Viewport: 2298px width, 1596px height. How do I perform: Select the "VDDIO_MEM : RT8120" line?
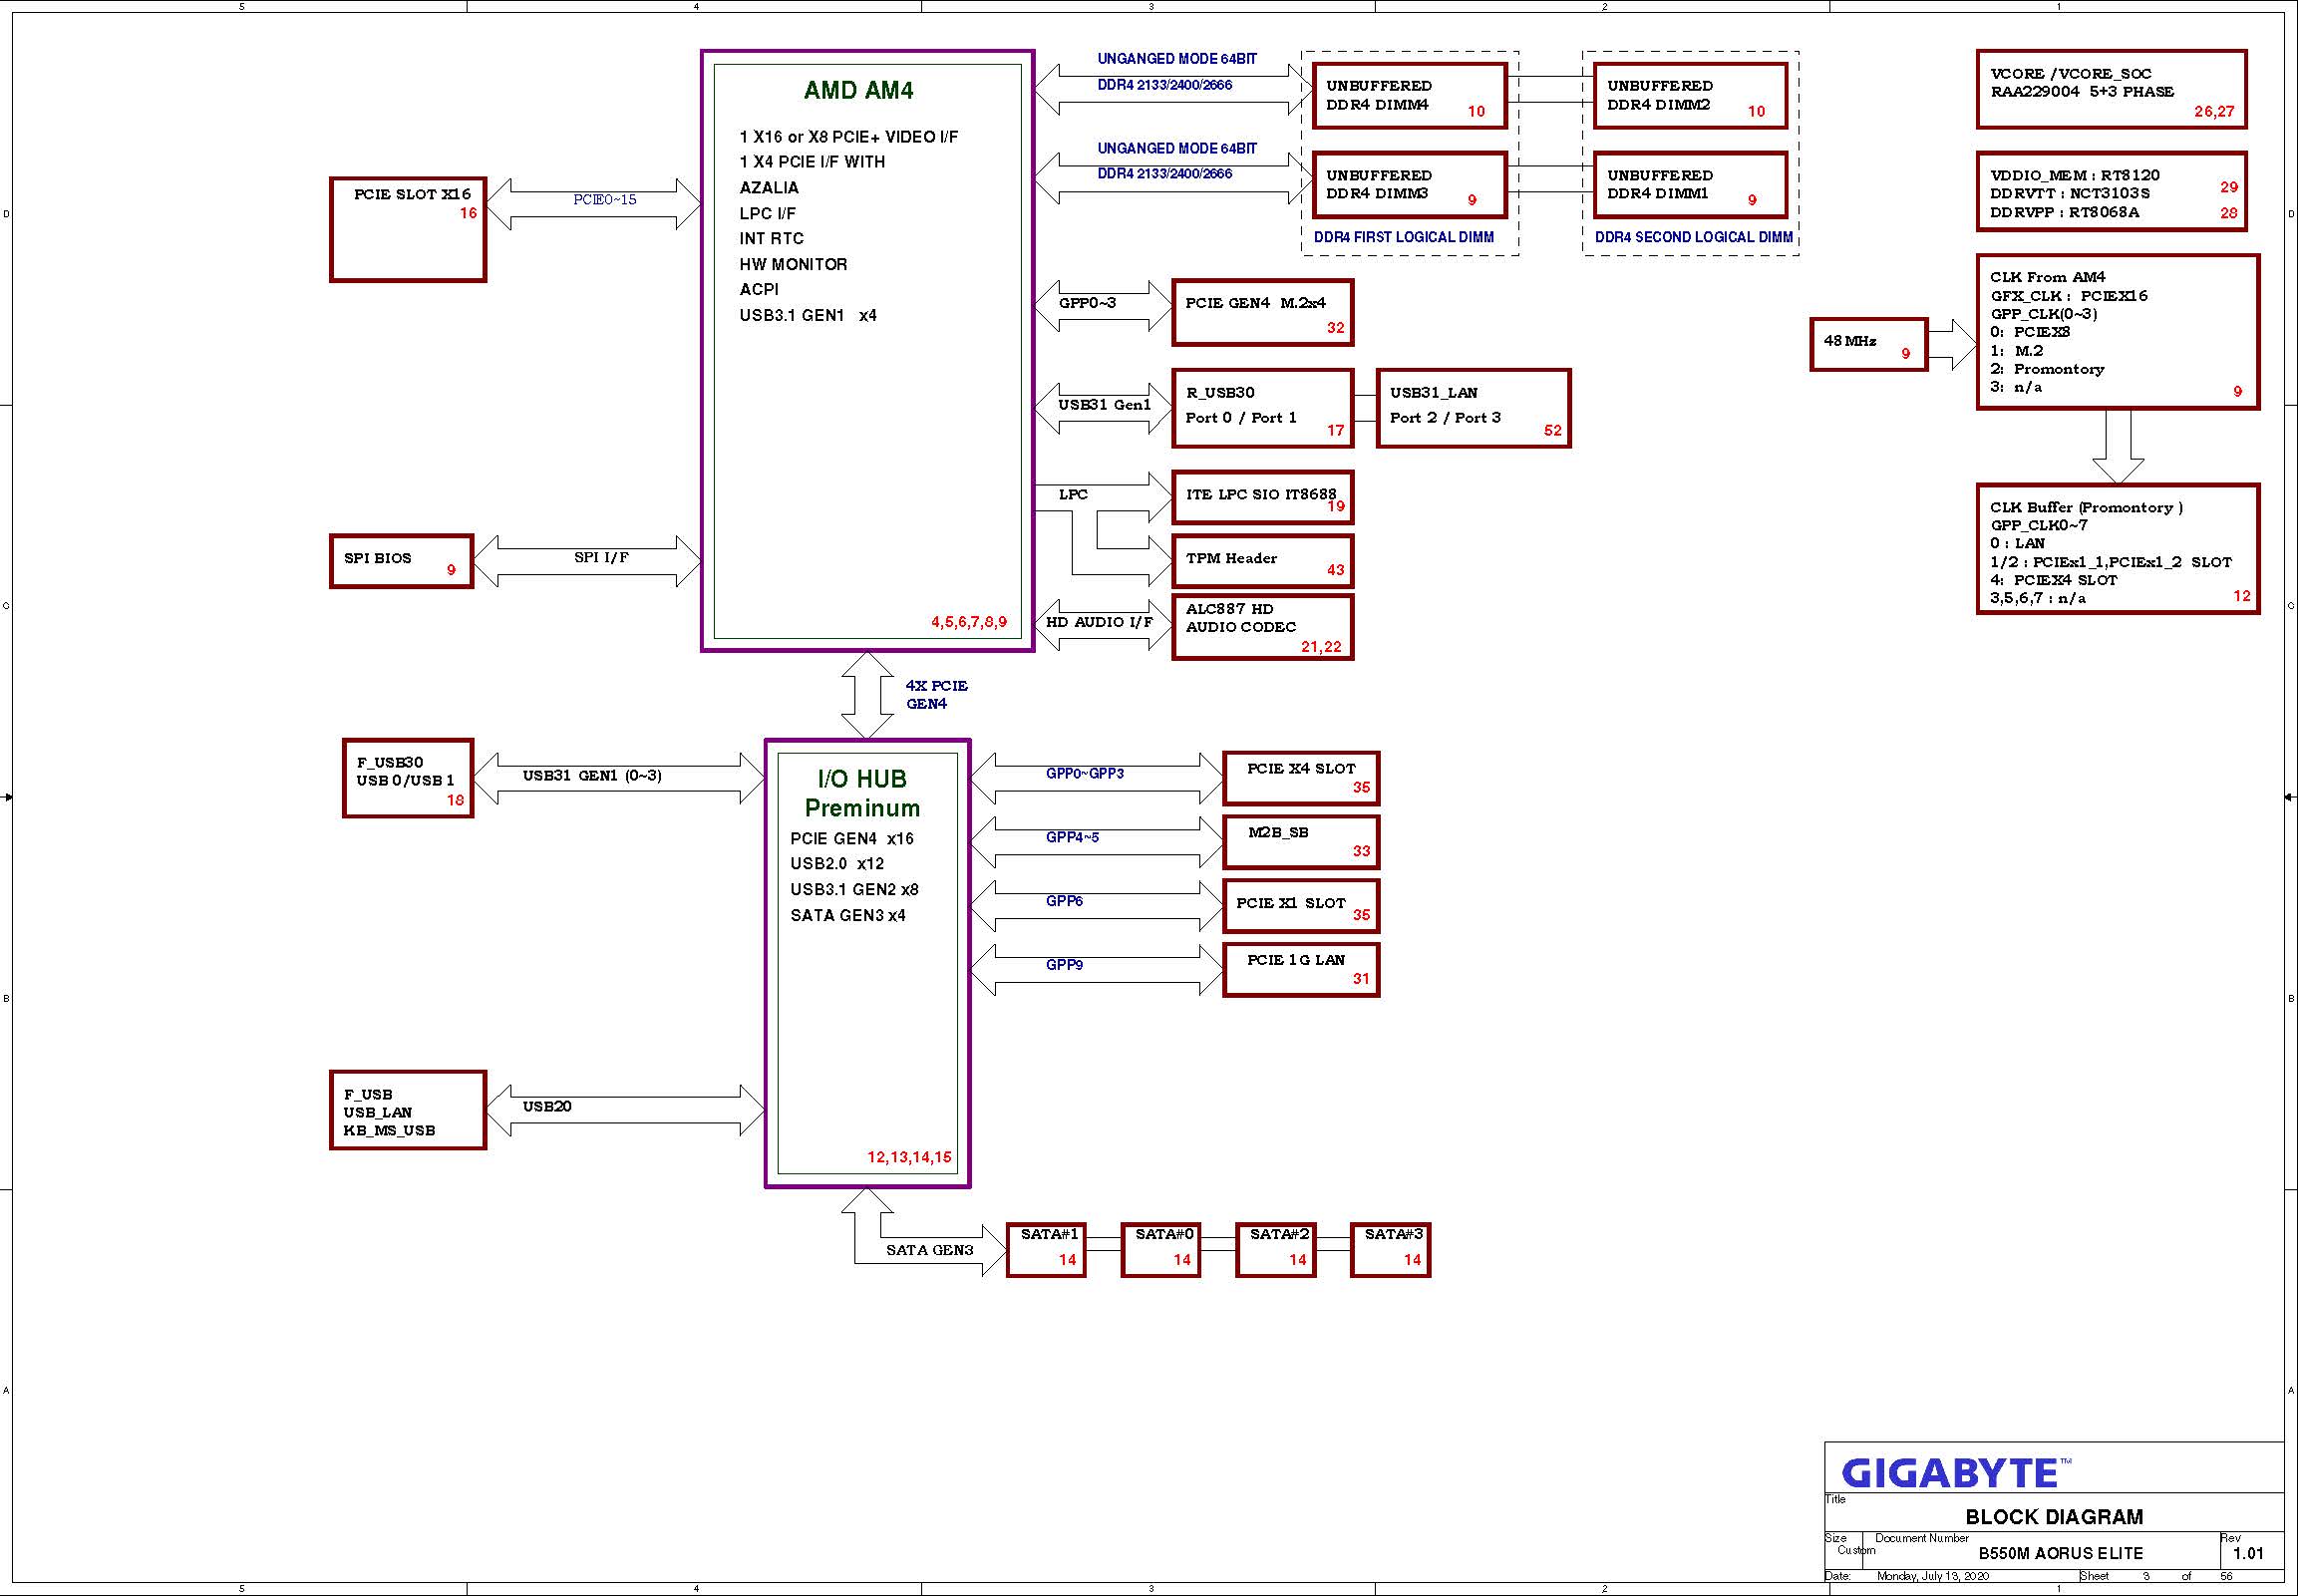[2075, 176]
